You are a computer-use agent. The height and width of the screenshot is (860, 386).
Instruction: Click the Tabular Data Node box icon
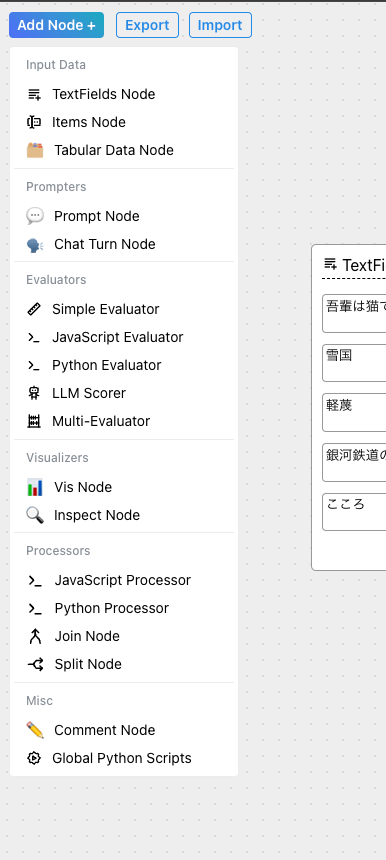pyautogui.click(x=35, y=150)
